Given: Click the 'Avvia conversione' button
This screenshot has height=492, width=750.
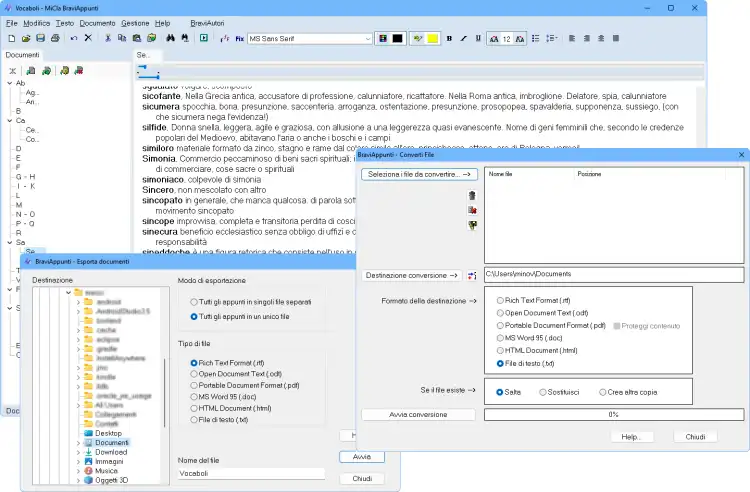Looking at the screenshot, I should (x=419, y=415).
